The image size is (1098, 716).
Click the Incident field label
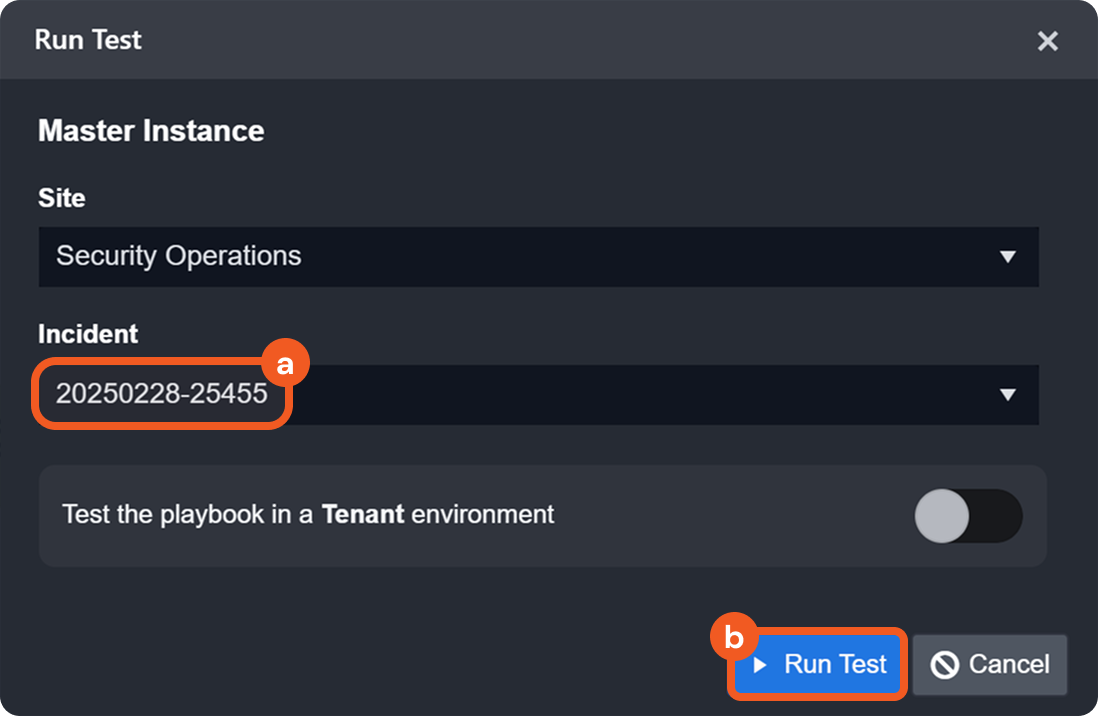(88, 334)
